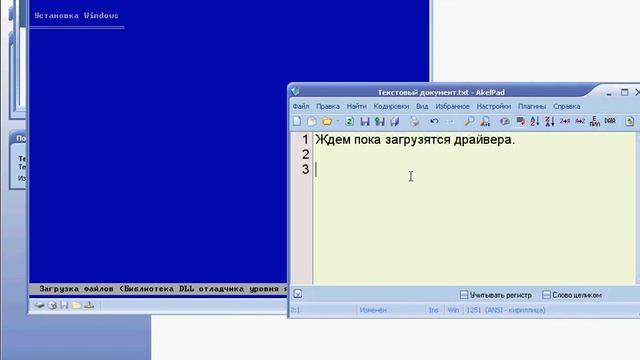
Task: Click the green page icon ending the toolbar
Action: (629, 121)
